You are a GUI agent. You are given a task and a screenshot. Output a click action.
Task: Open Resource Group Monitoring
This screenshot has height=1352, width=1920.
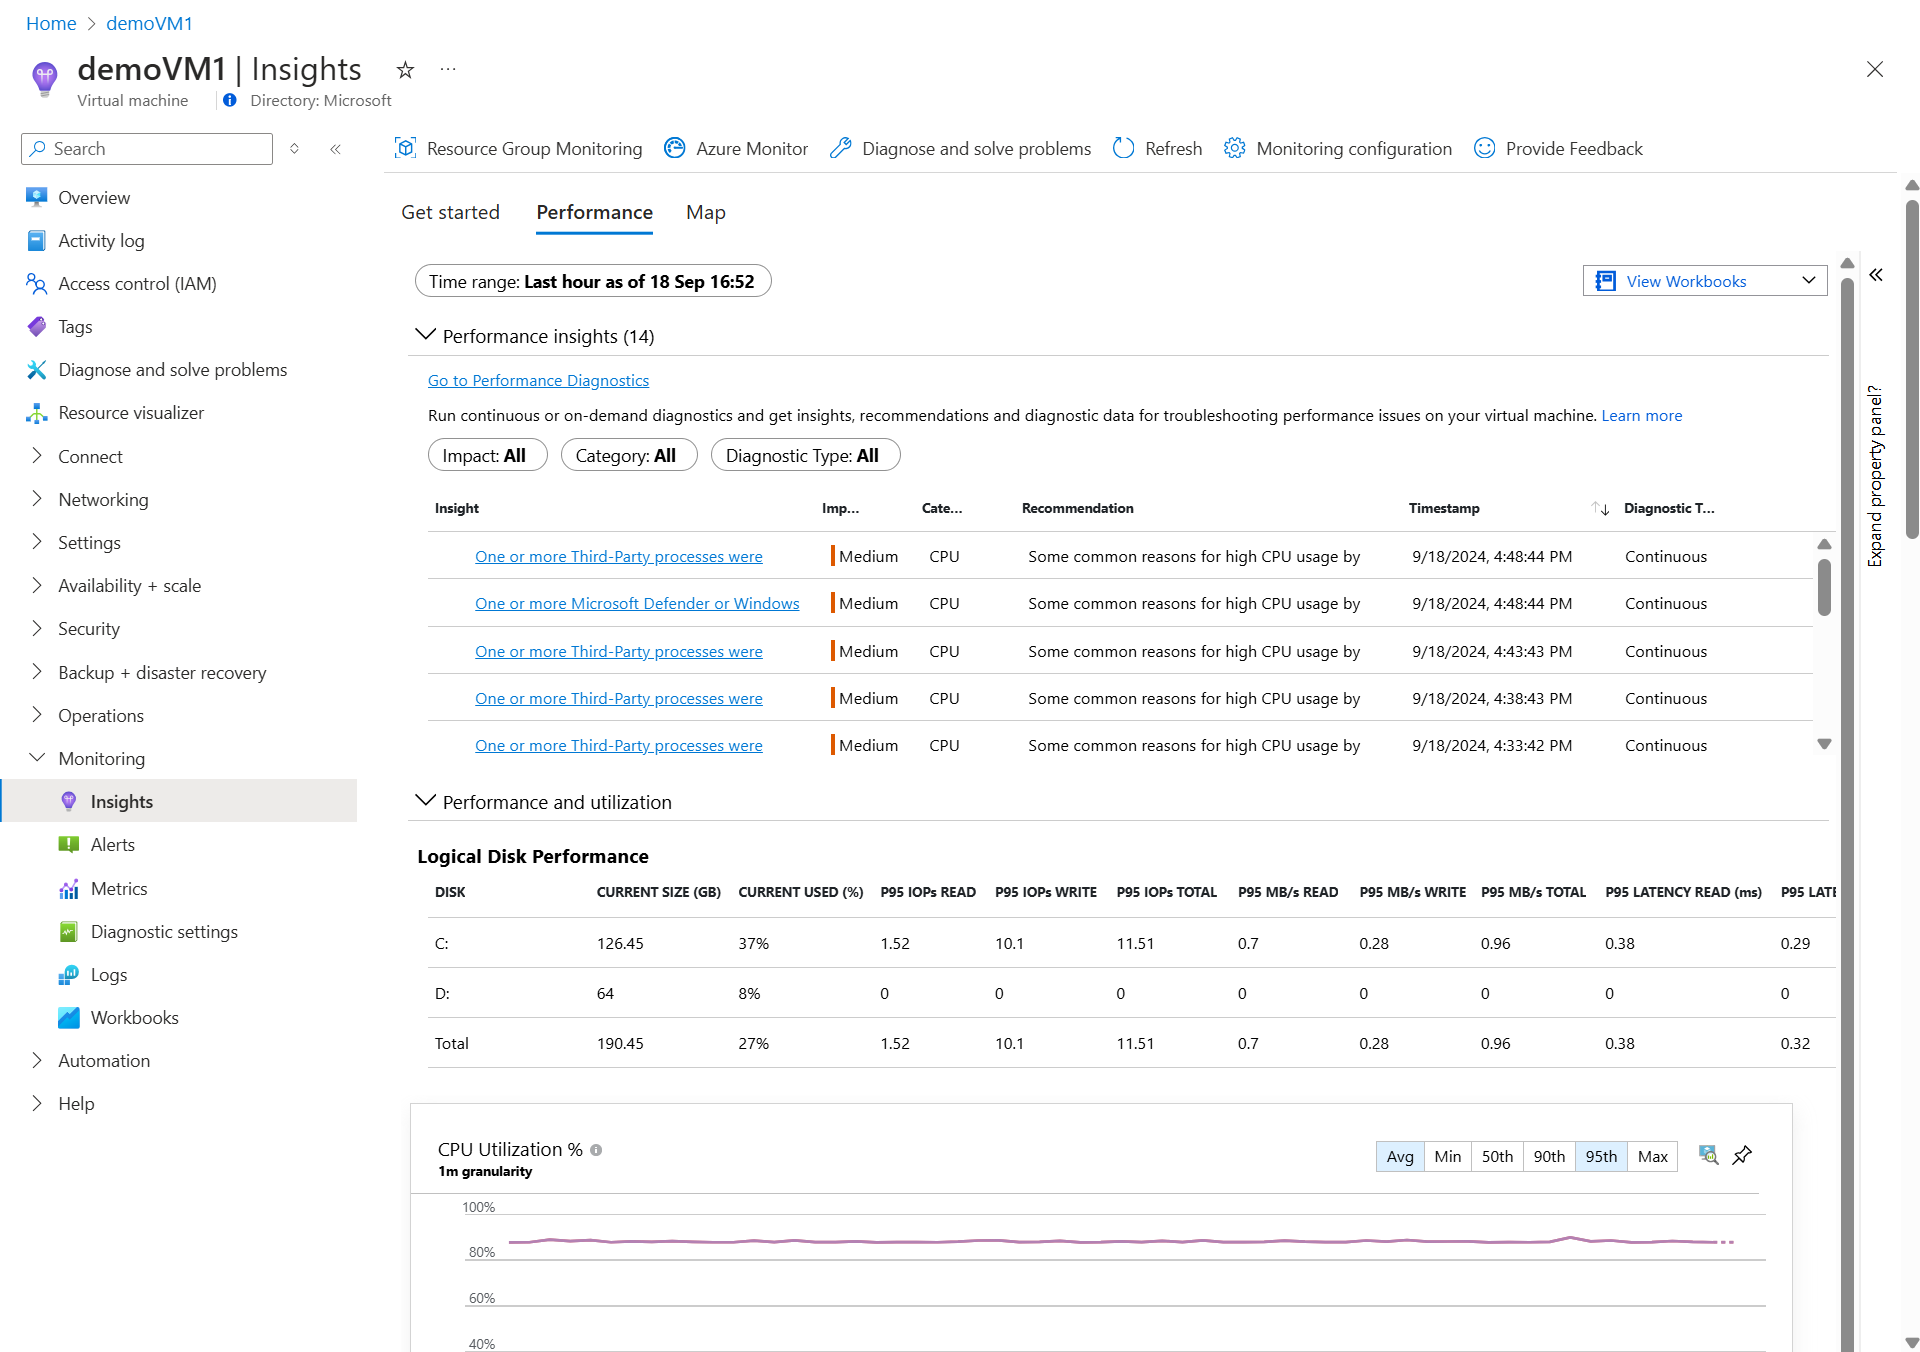[x=518, y=148]
